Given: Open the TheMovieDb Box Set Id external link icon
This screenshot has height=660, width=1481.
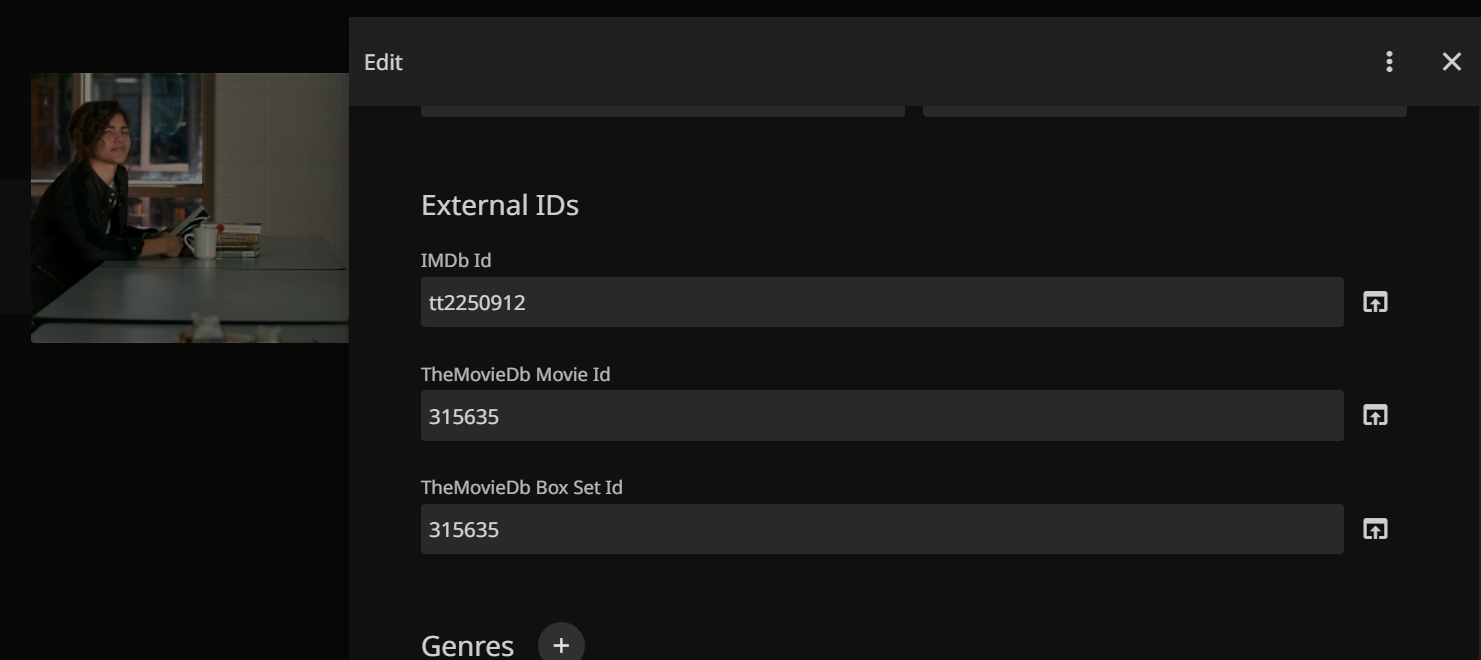Looking at the screenshot, I should (1375, 529).
